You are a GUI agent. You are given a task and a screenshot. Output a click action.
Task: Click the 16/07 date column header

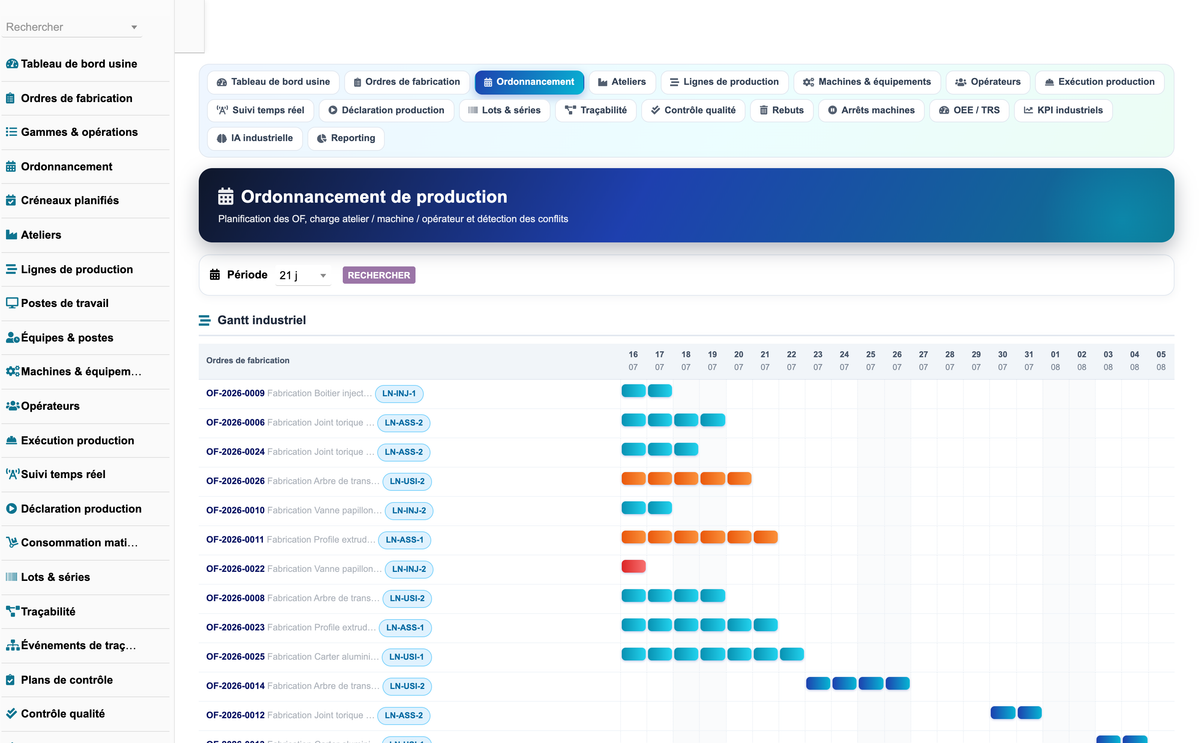(633, 361)
